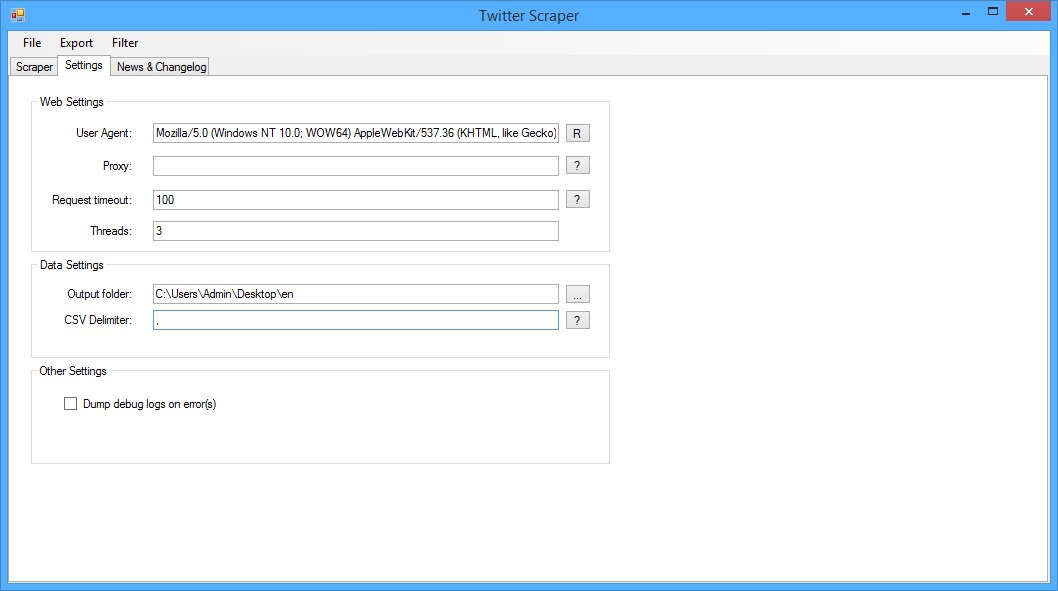Click the Proxy help question button
The height and width of the screenshot is (591, 1058).
pyautogui.click(x=577, y=165)
